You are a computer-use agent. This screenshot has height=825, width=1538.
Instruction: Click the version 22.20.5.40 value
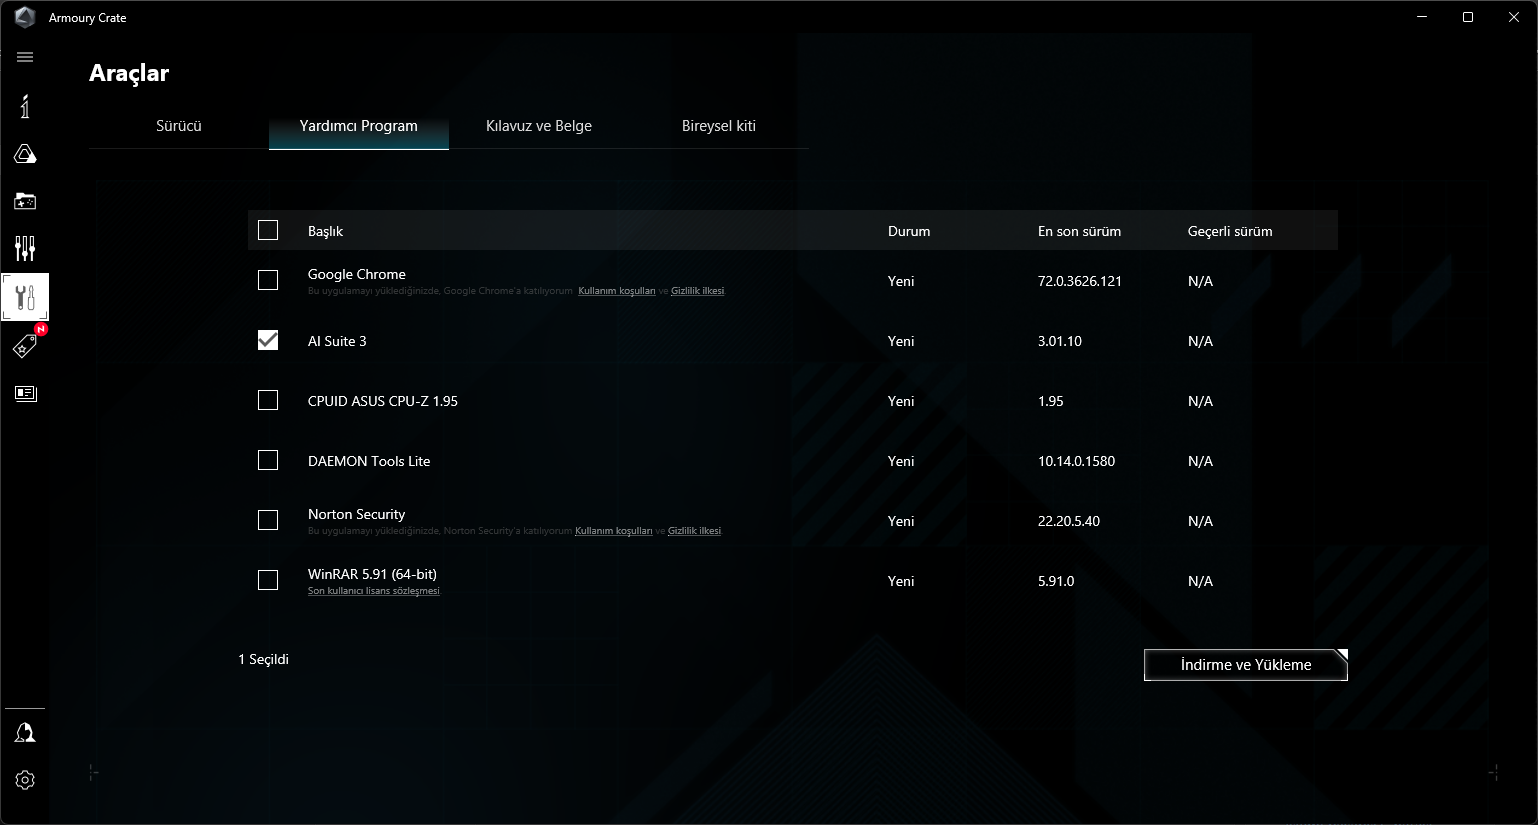[x=1069, y=521]
